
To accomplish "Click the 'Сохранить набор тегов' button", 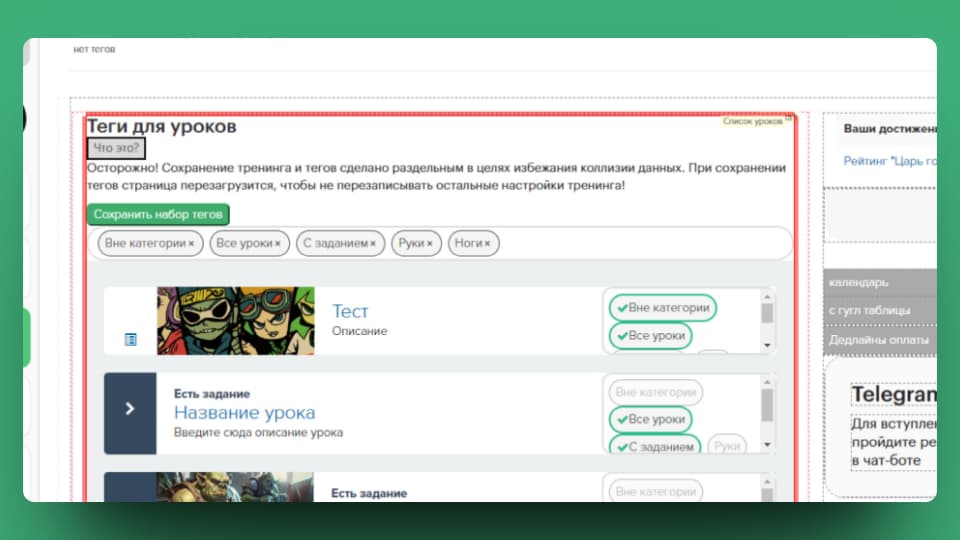I will [158, 214].
